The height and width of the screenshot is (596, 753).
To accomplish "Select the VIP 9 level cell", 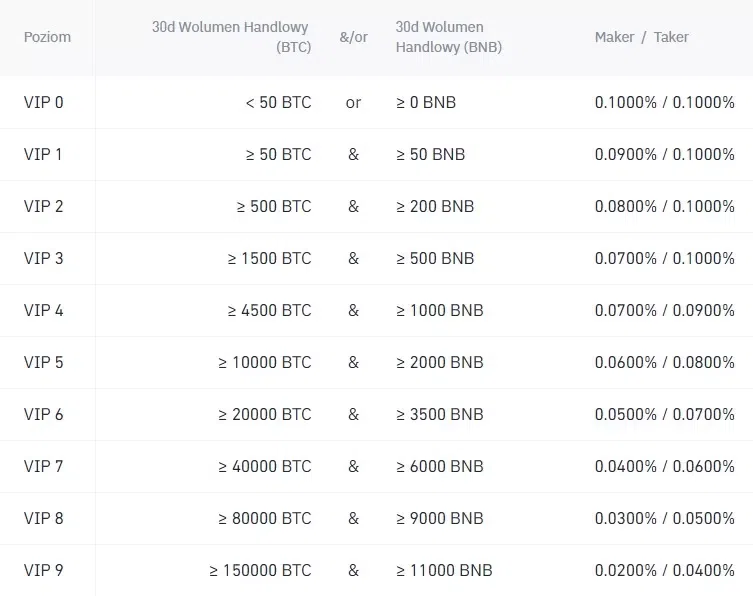I will [x=44, y=570].
